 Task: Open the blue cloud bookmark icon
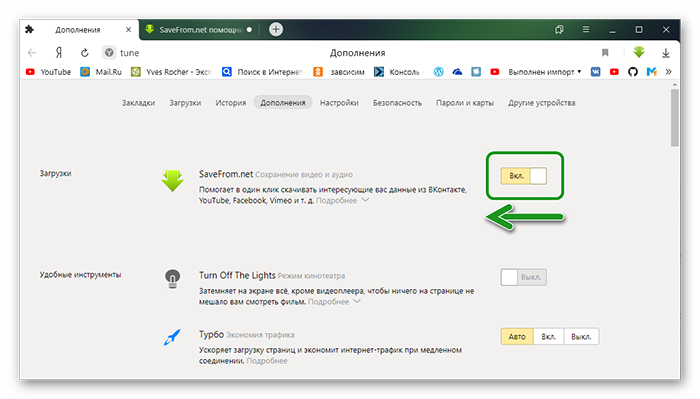coord(457,72)
